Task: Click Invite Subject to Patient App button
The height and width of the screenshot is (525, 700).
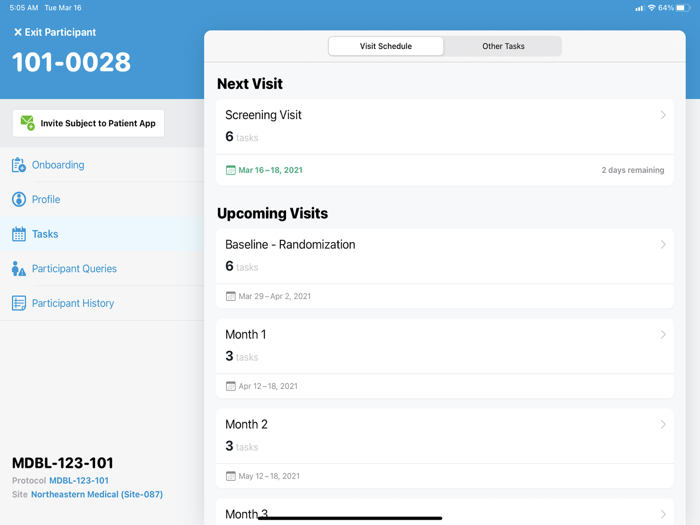Action: pyautogui.click(x=88, y=123)
